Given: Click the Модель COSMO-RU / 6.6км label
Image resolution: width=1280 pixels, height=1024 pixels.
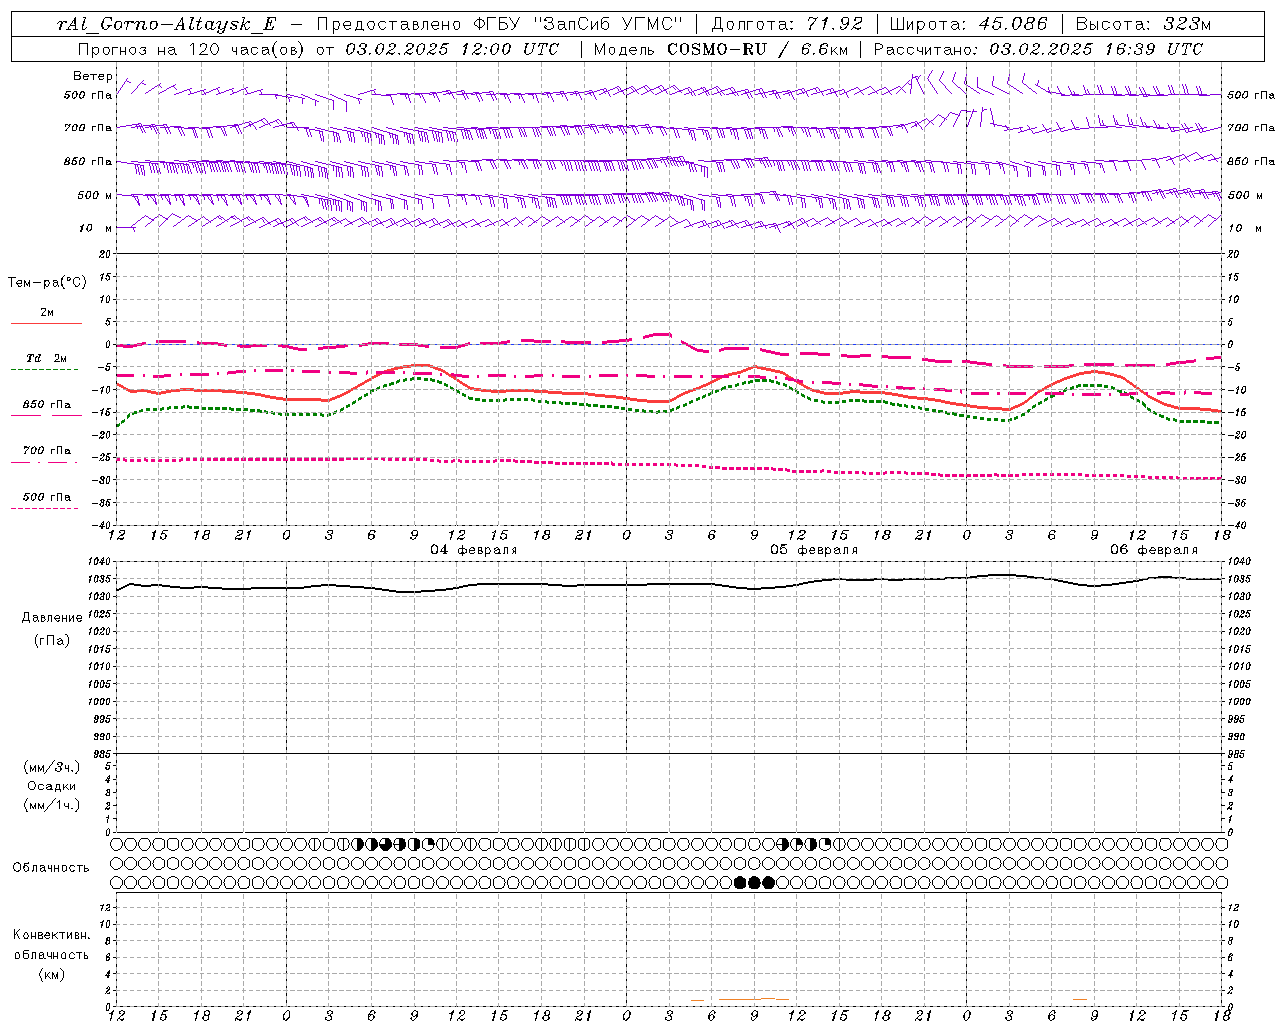Looking at the screenshot, I should point(720,49).
